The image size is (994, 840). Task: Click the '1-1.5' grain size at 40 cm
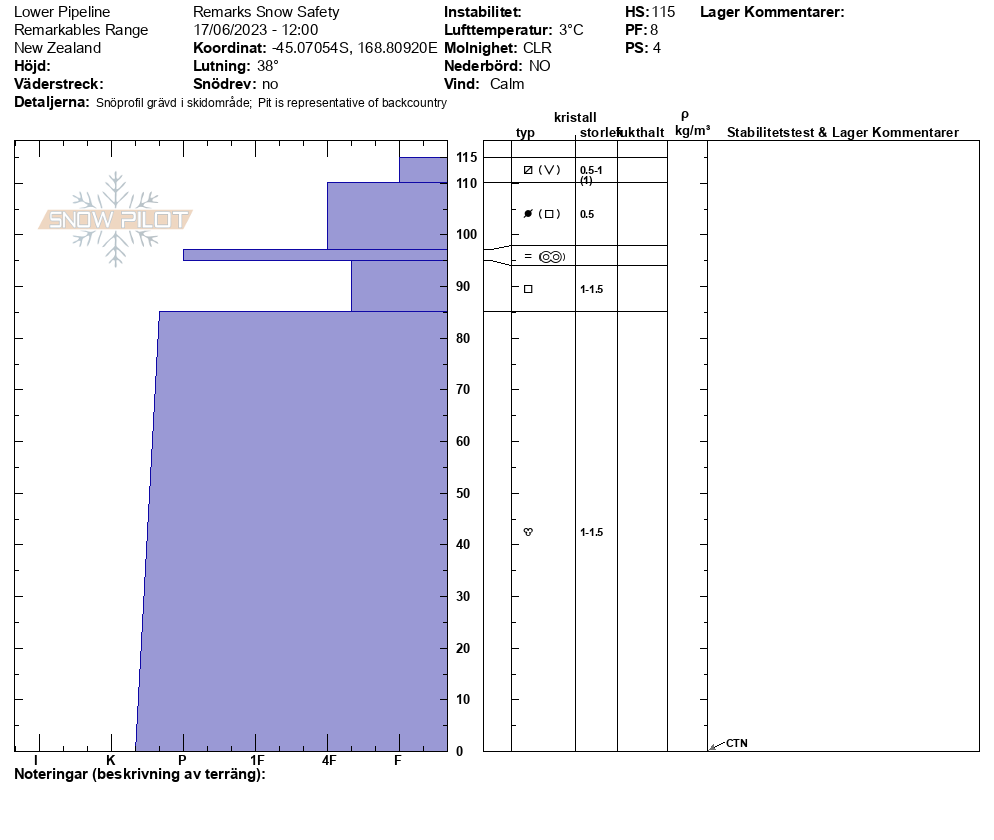(x=591, y=532)
